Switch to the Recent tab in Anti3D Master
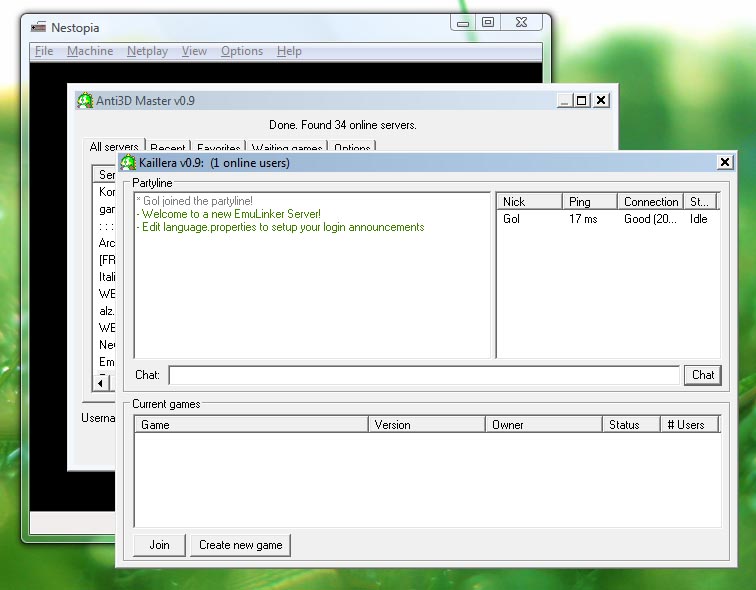 (167, 147)
